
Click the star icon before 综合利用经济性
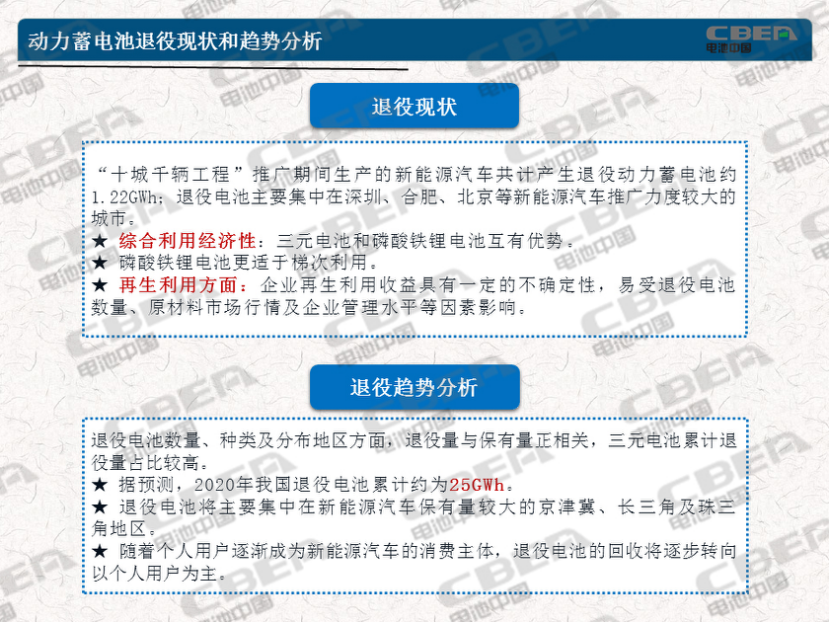pos(99,240)
